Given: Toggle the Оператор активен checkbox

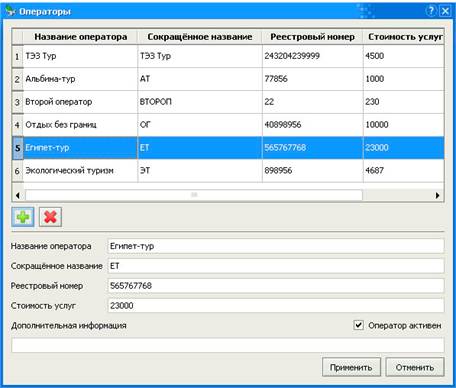Looking at the screenshot, I should pos(358,325).
